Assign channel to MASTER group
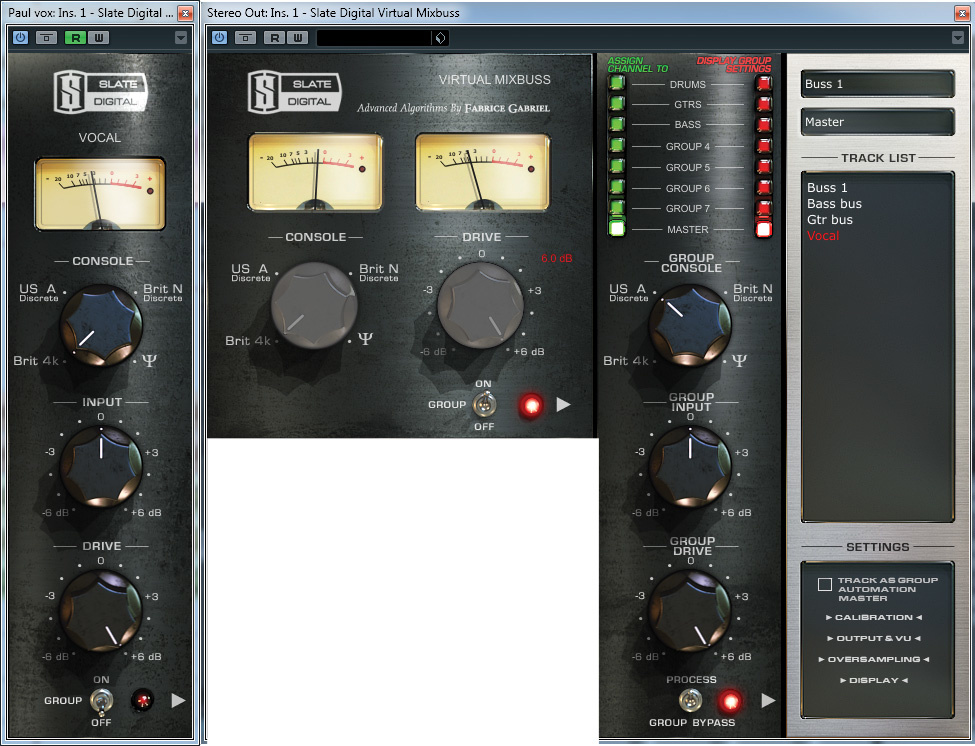The height and width of the screenshot is (746, 975). (617, 228)
